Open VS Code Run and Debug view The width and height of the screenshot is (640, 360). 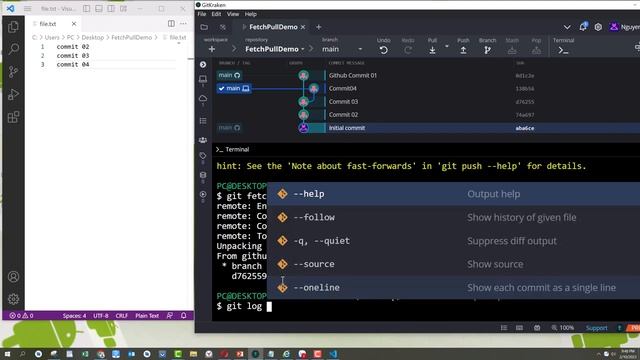point(13,94)
